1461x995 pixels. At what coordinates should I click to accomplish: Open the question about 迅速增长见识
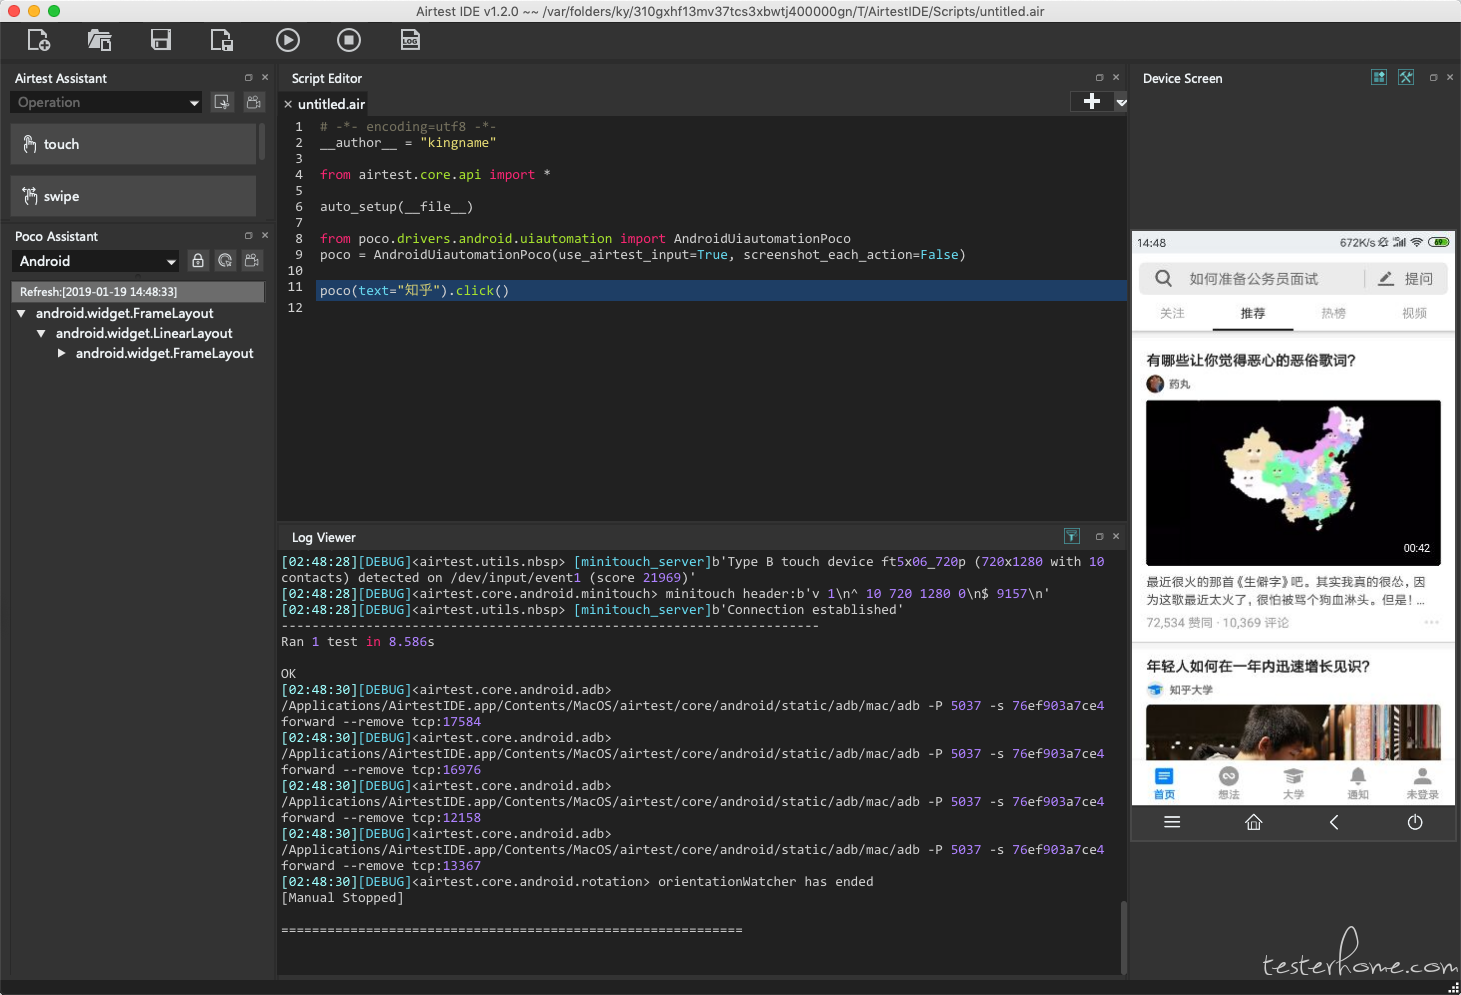pos(1258,666)
